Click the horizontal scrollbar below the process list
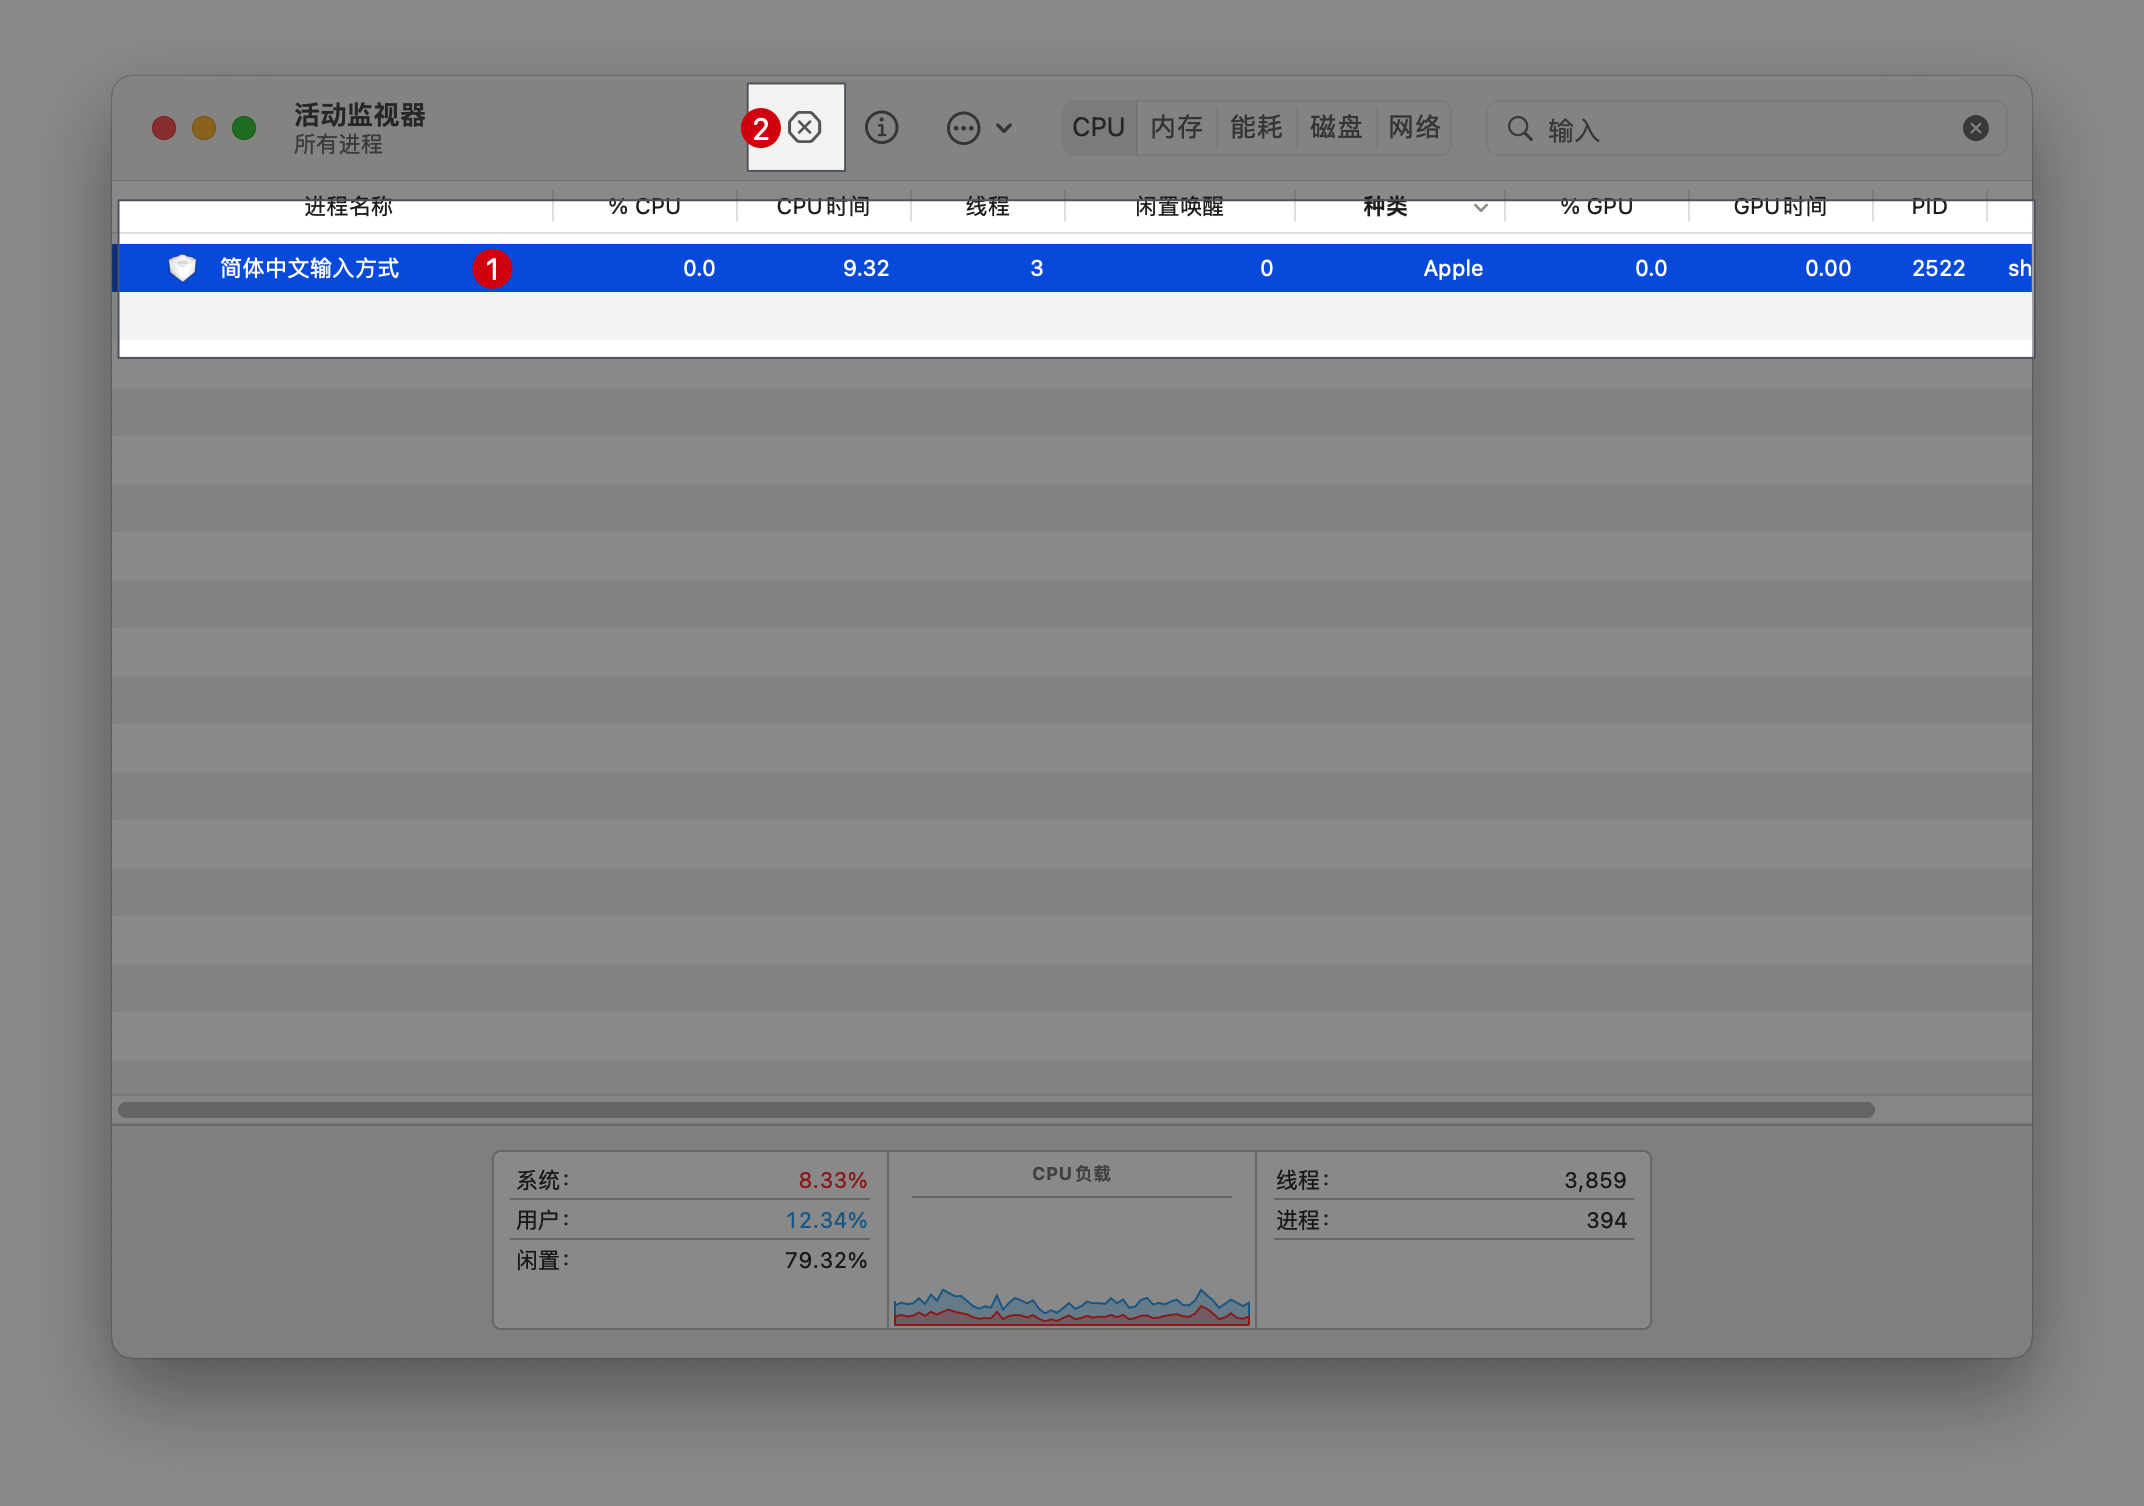 click(995, 1110)
